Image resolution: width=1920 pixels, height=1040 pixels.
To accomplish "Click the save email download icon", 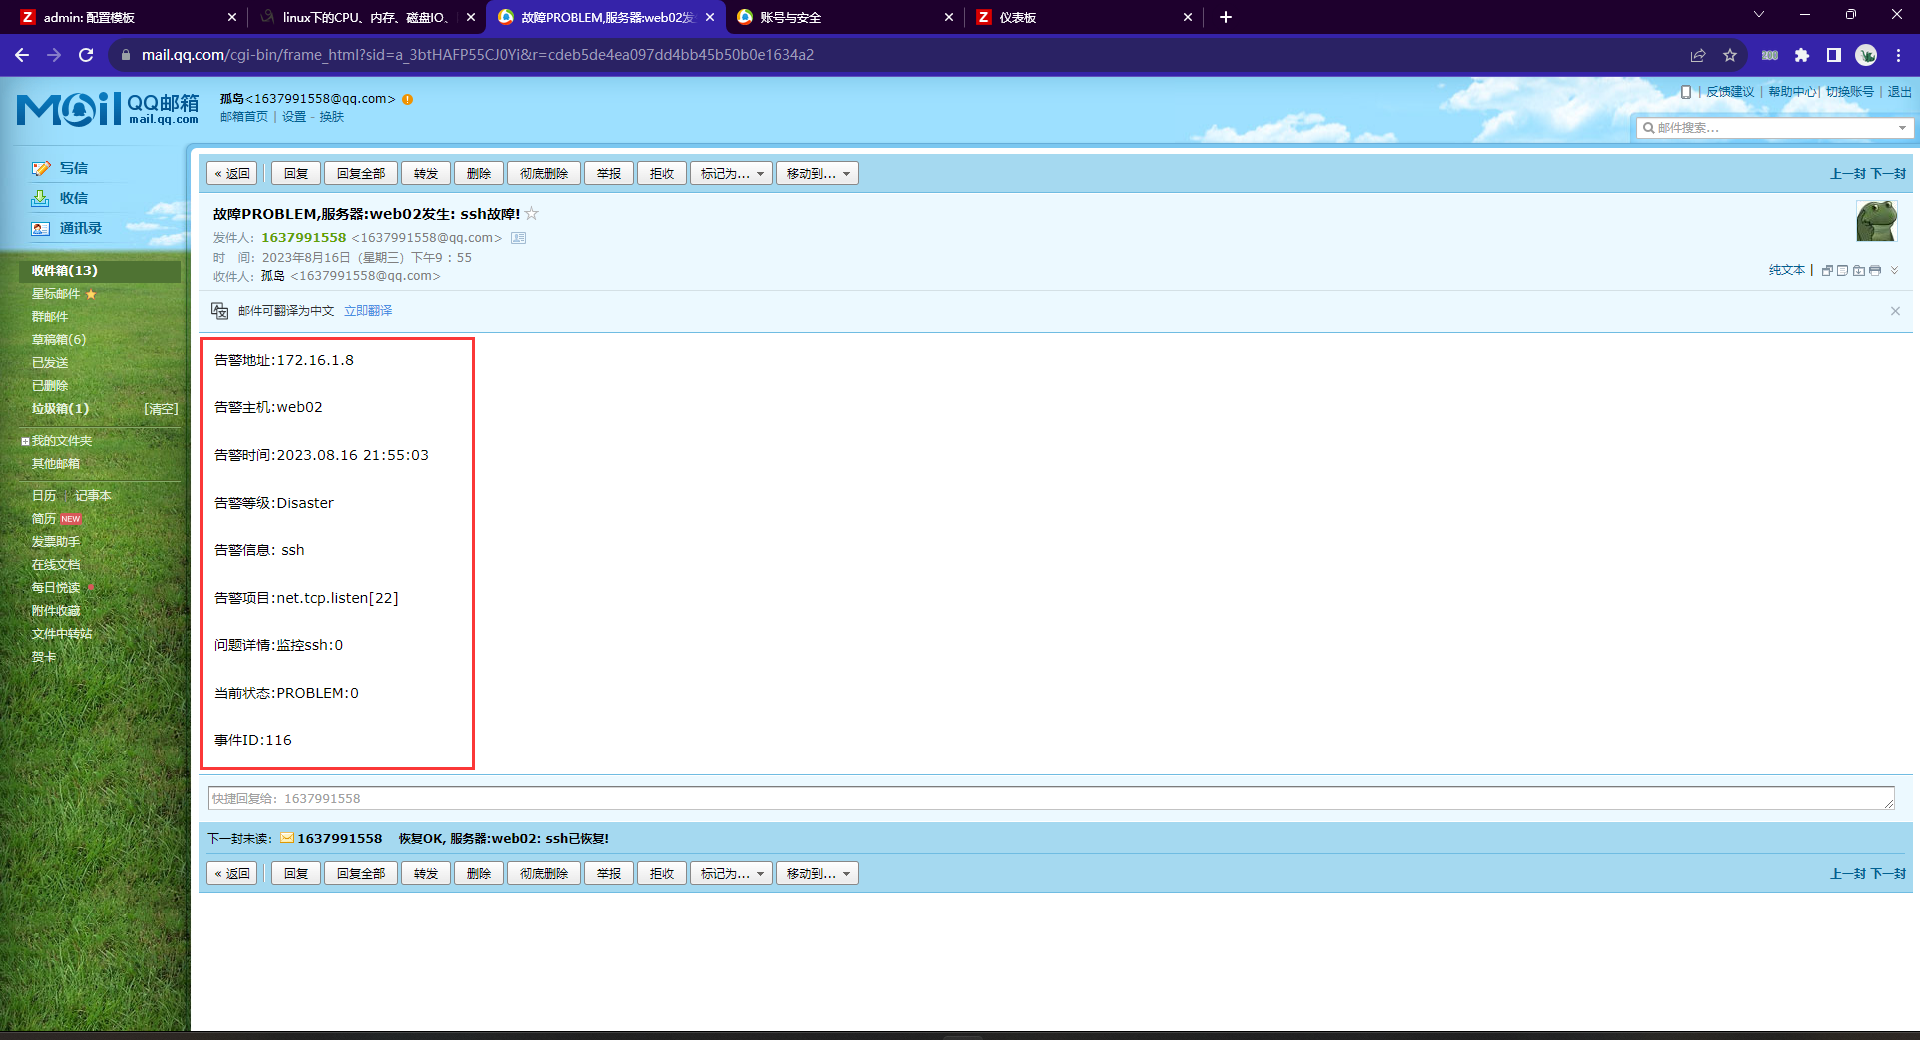I will click(1858, 270).
